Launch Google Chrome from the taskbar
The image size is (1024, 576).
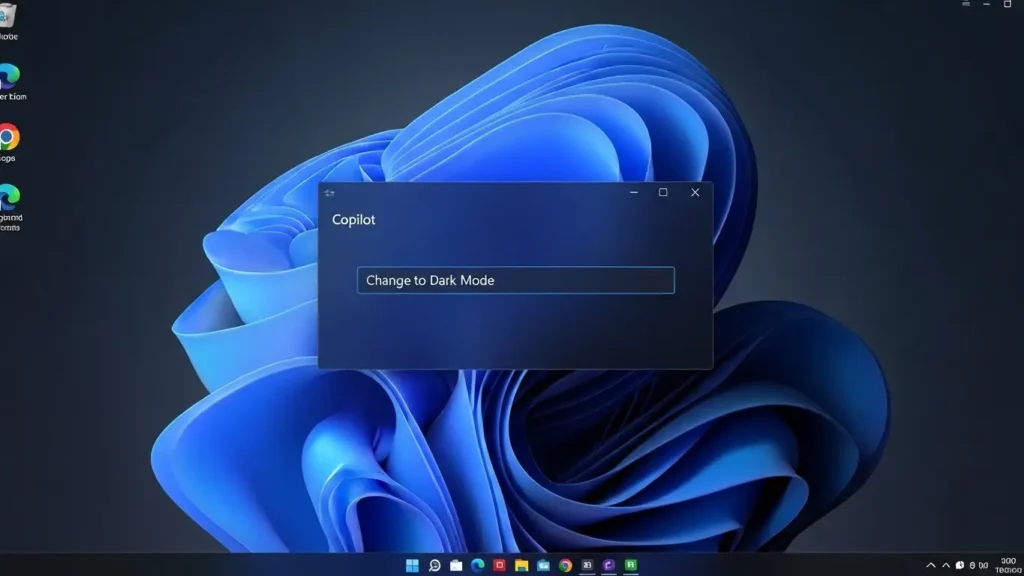pyautogui.click(x=567, y=564)
